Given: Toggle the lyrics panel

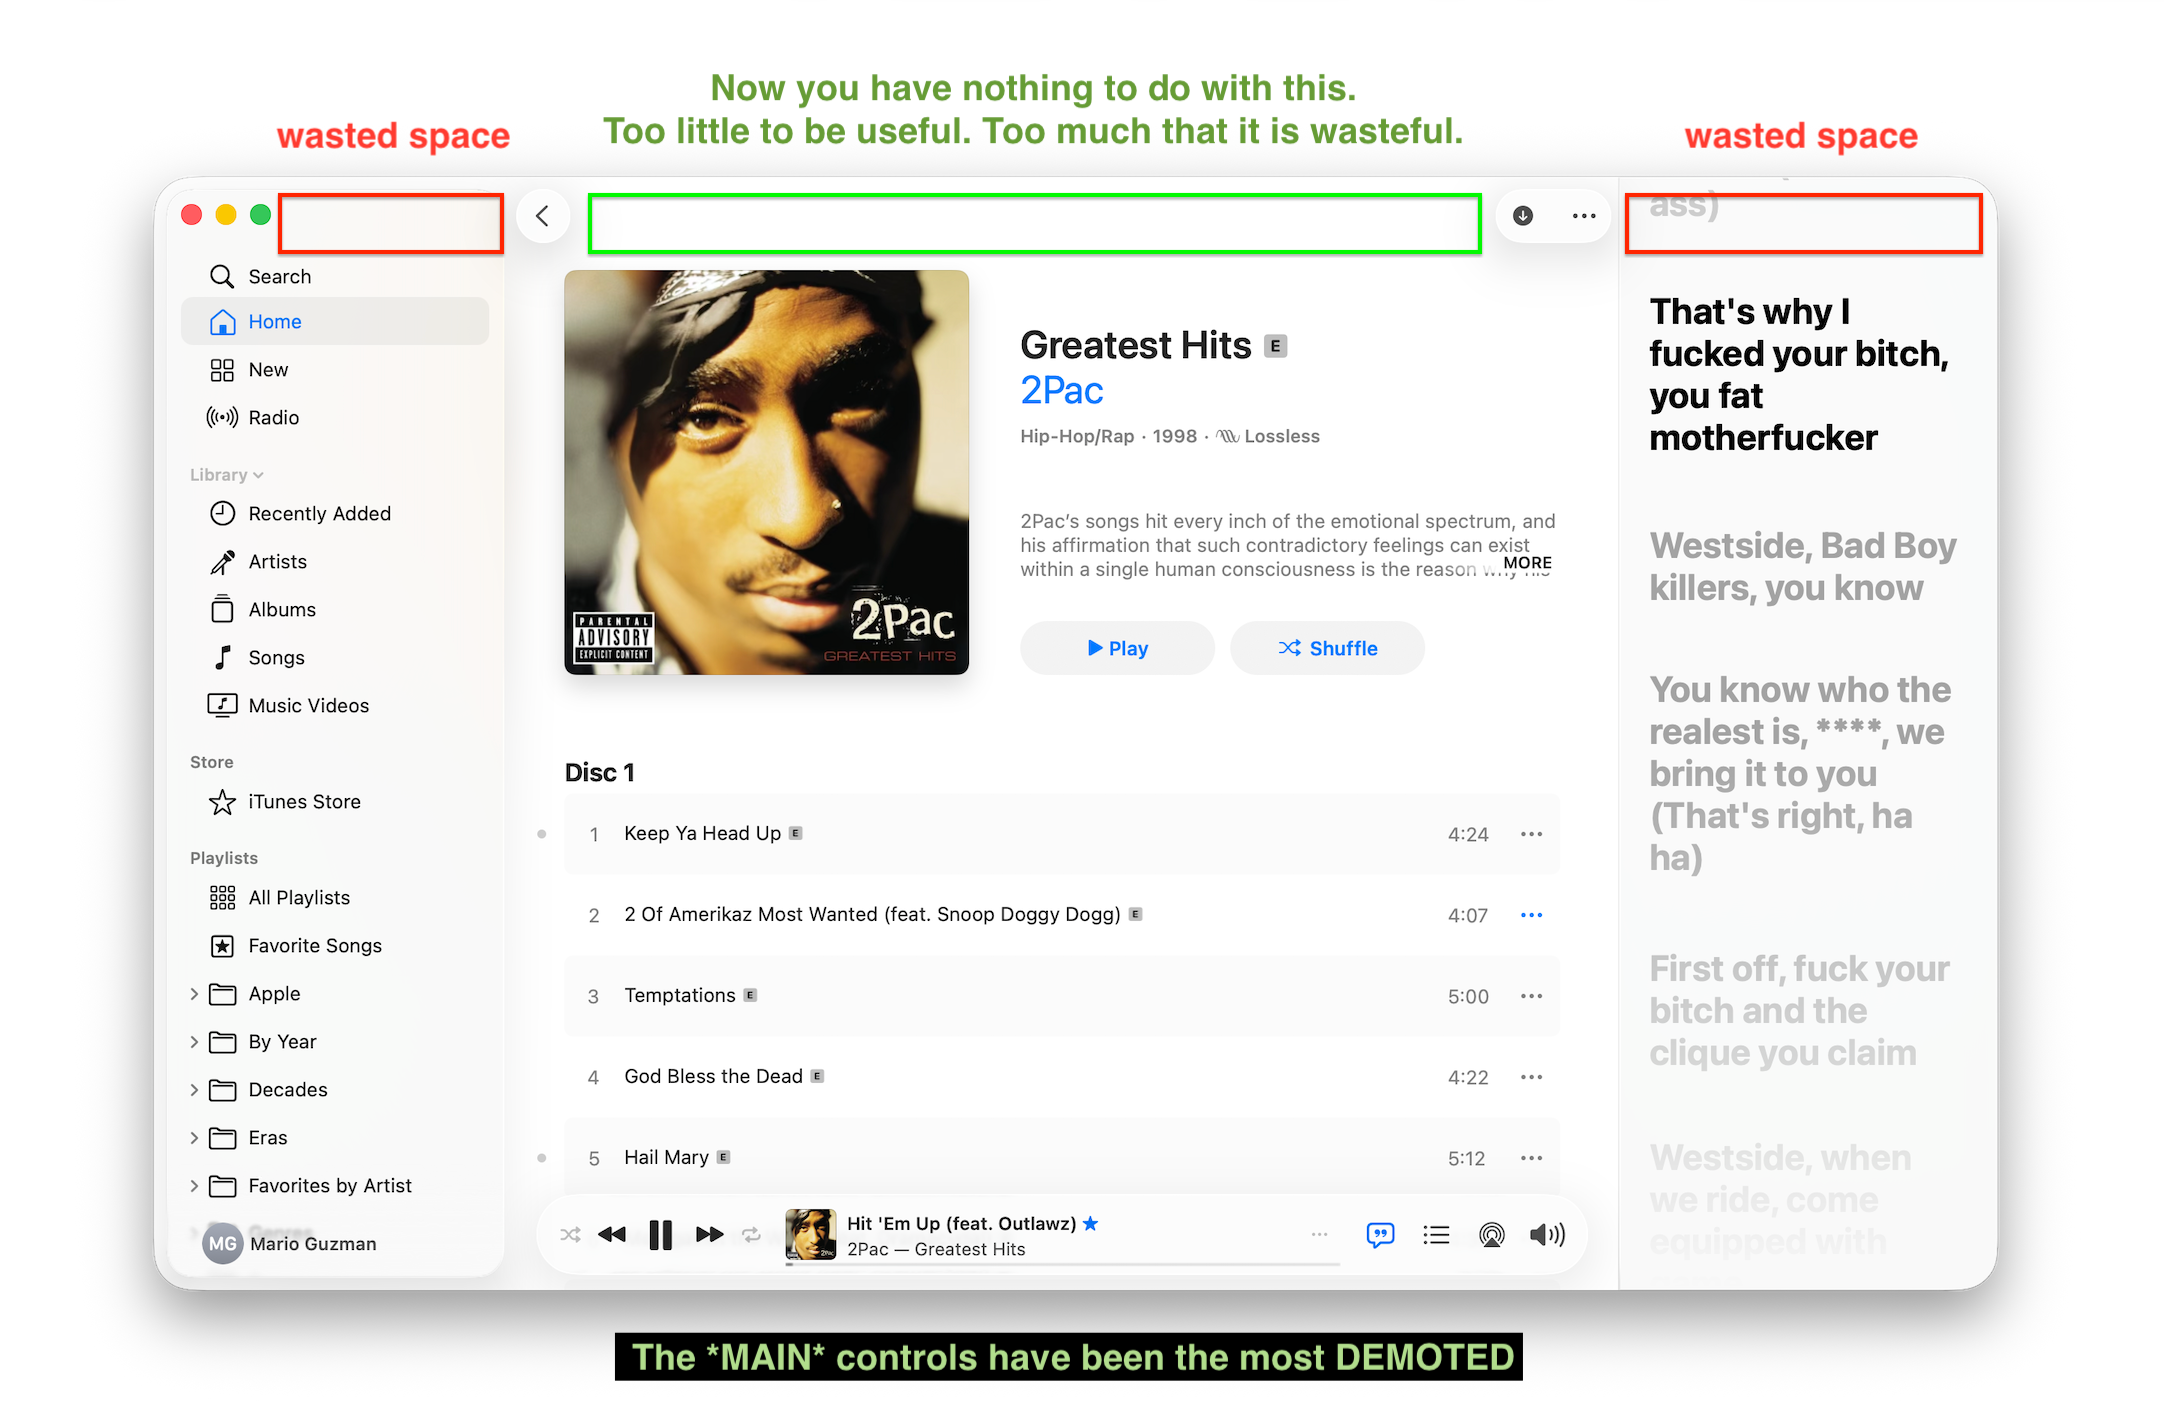Looking at the screenshot, I should [x=1381, y=1236].
